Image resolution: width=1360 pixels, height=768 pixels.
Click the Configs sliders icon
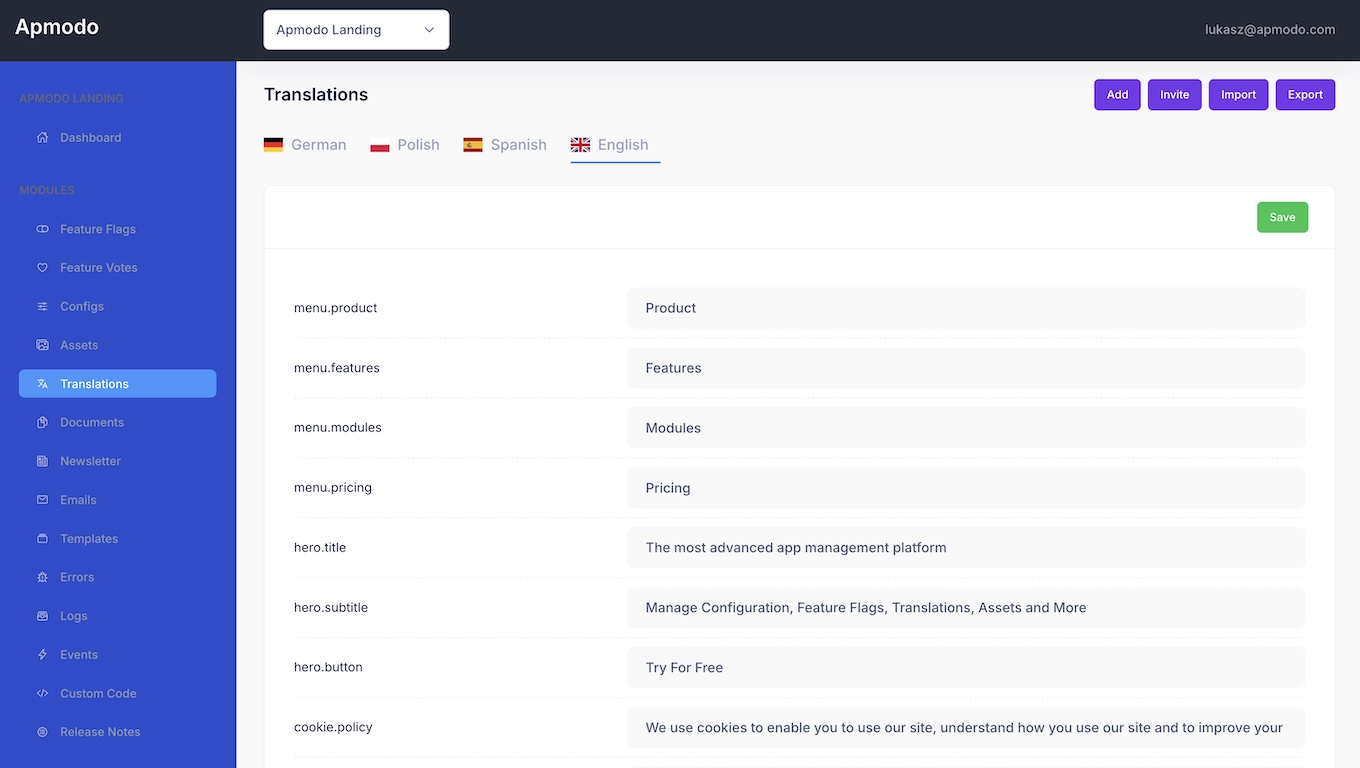[42, 307]
